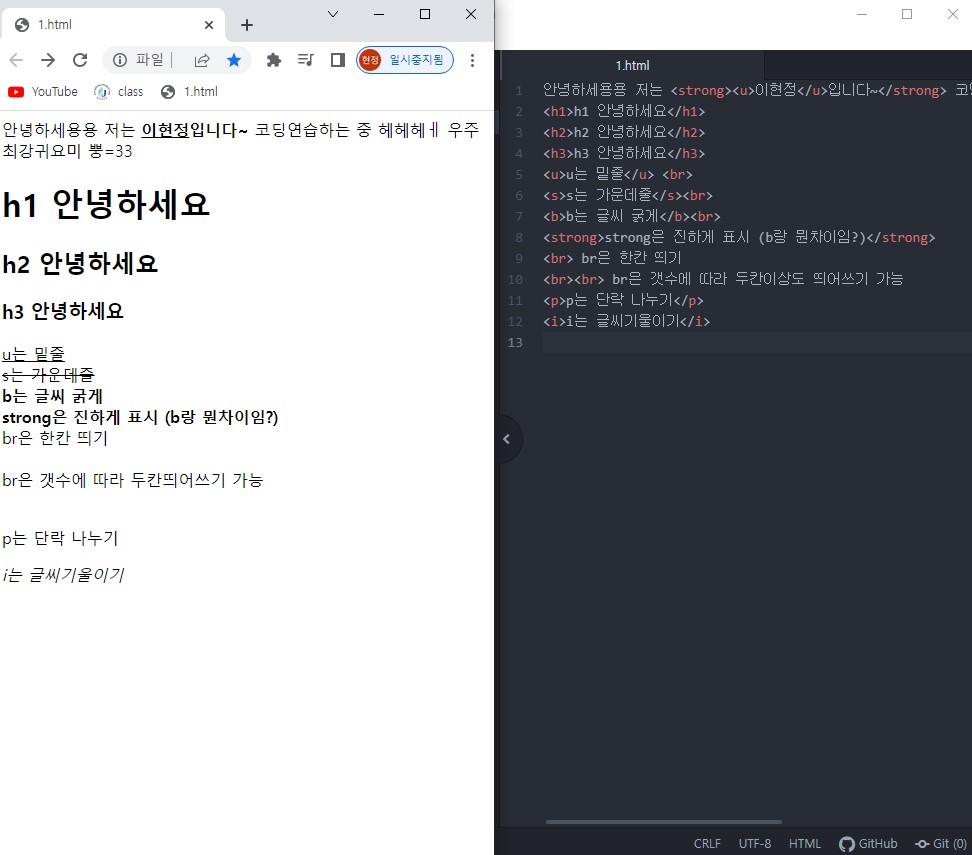The image size is (972, 855).
Task: Open the Chrome tab search chevron
Action: [x=333, y=14]
